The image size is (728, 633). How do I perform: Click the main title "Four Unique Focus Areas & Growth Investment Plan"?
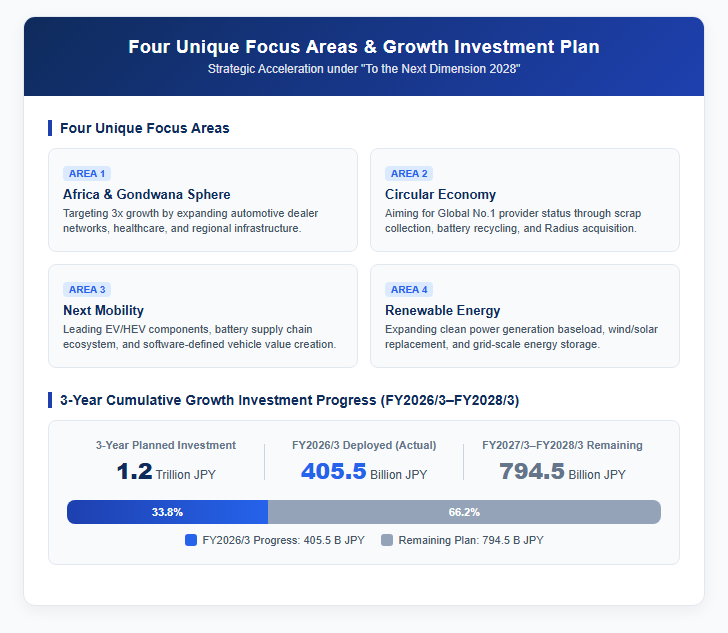(x=364, y=47)
